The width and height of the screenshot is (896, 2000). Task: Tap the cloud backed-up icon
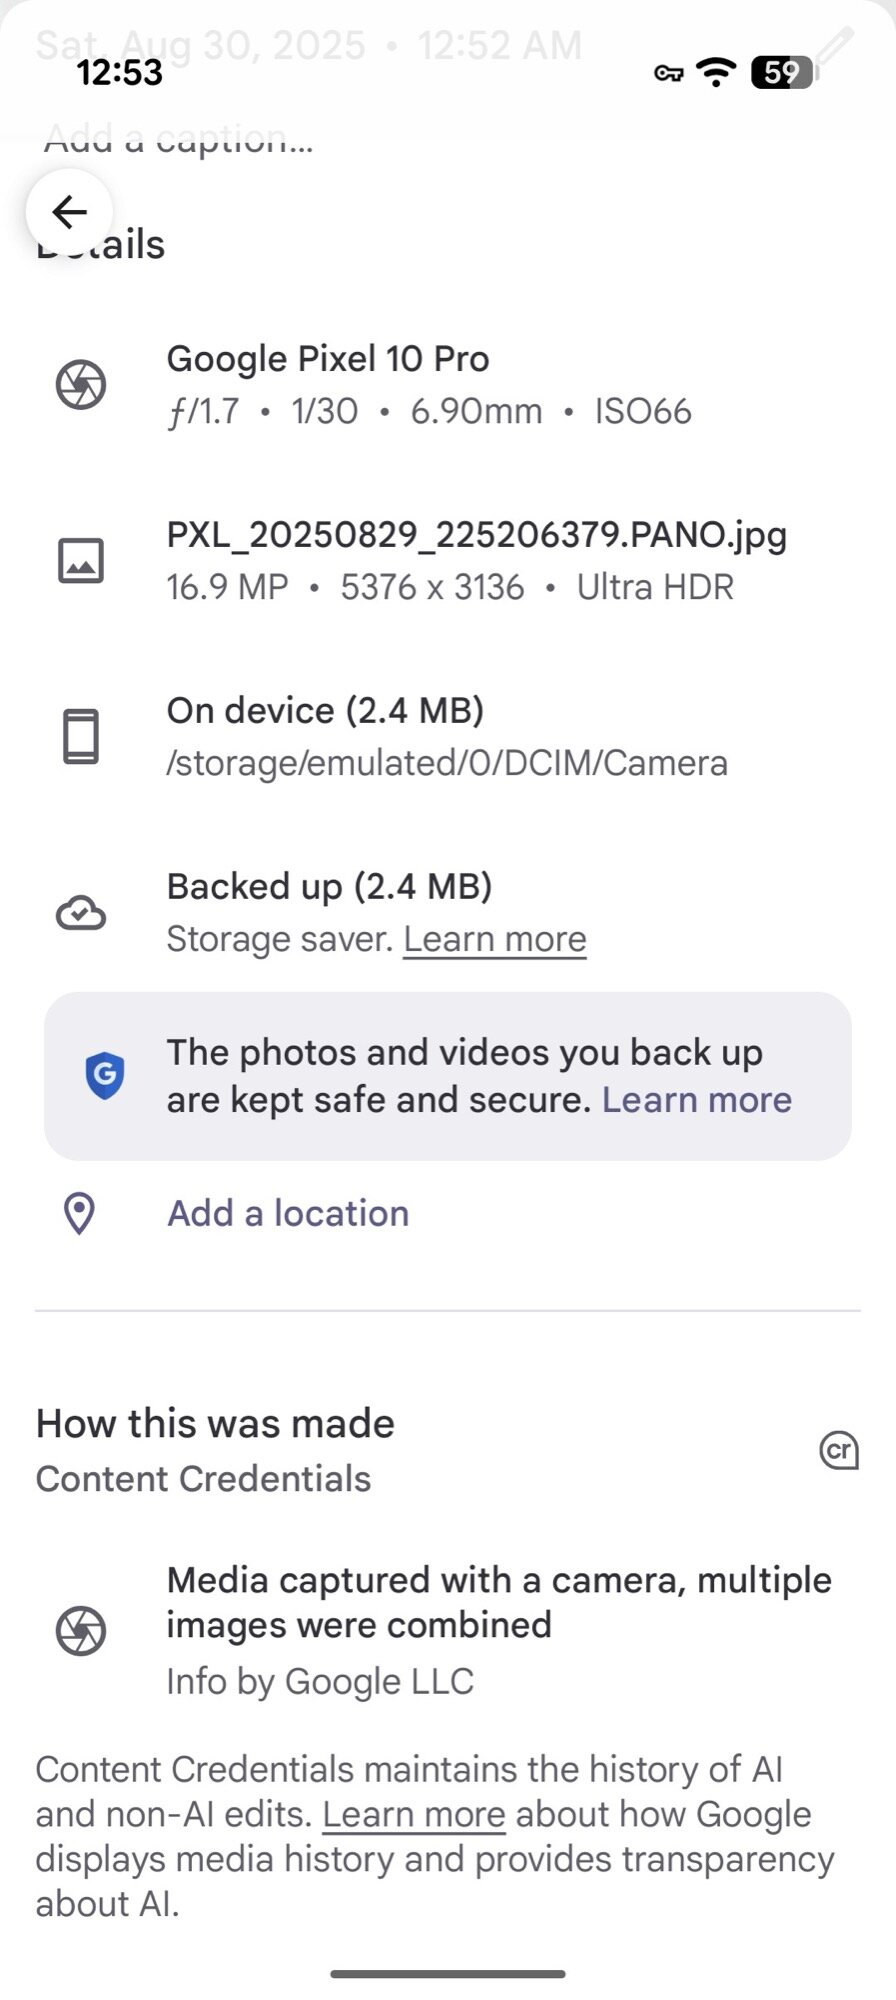point(81,913)
